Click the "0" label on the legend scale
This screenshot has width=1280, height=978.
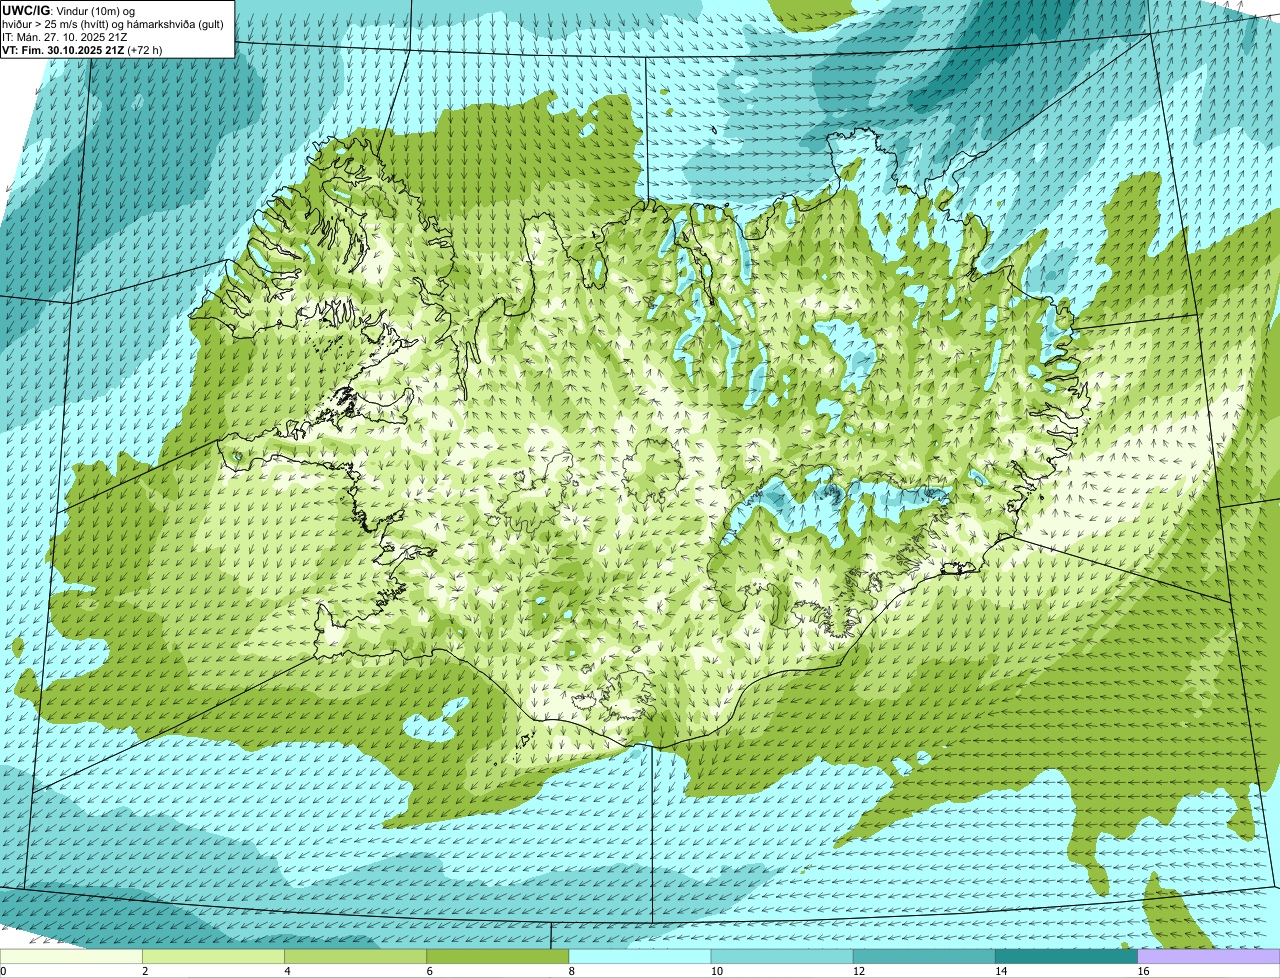coord(3,971)
